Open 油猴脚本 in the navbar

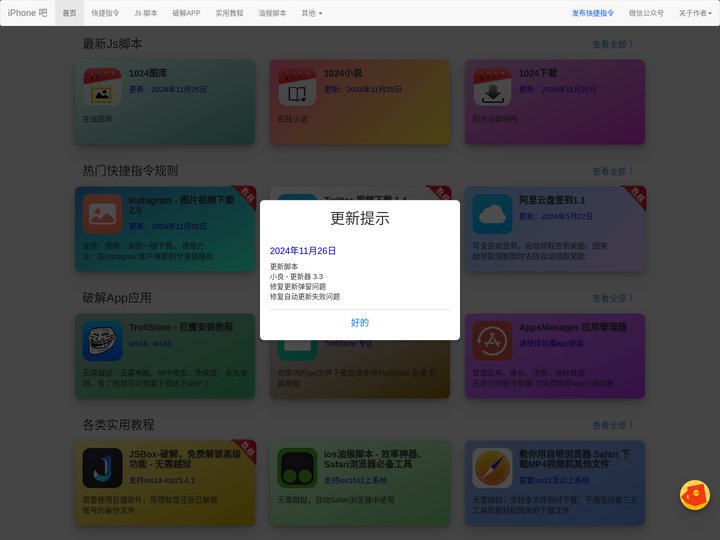coord(272,13)
